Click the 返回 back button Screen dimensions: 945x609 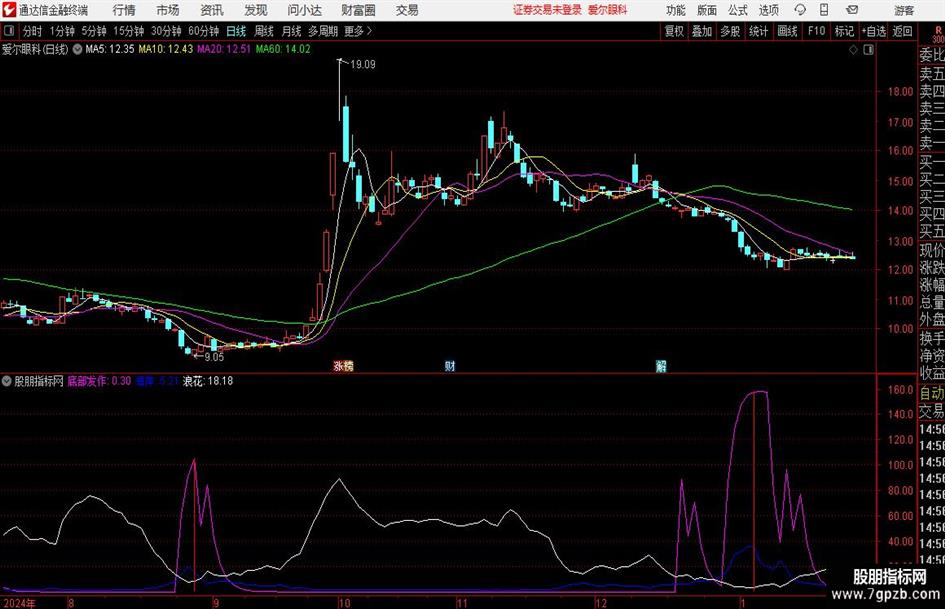tap(902, 31)
